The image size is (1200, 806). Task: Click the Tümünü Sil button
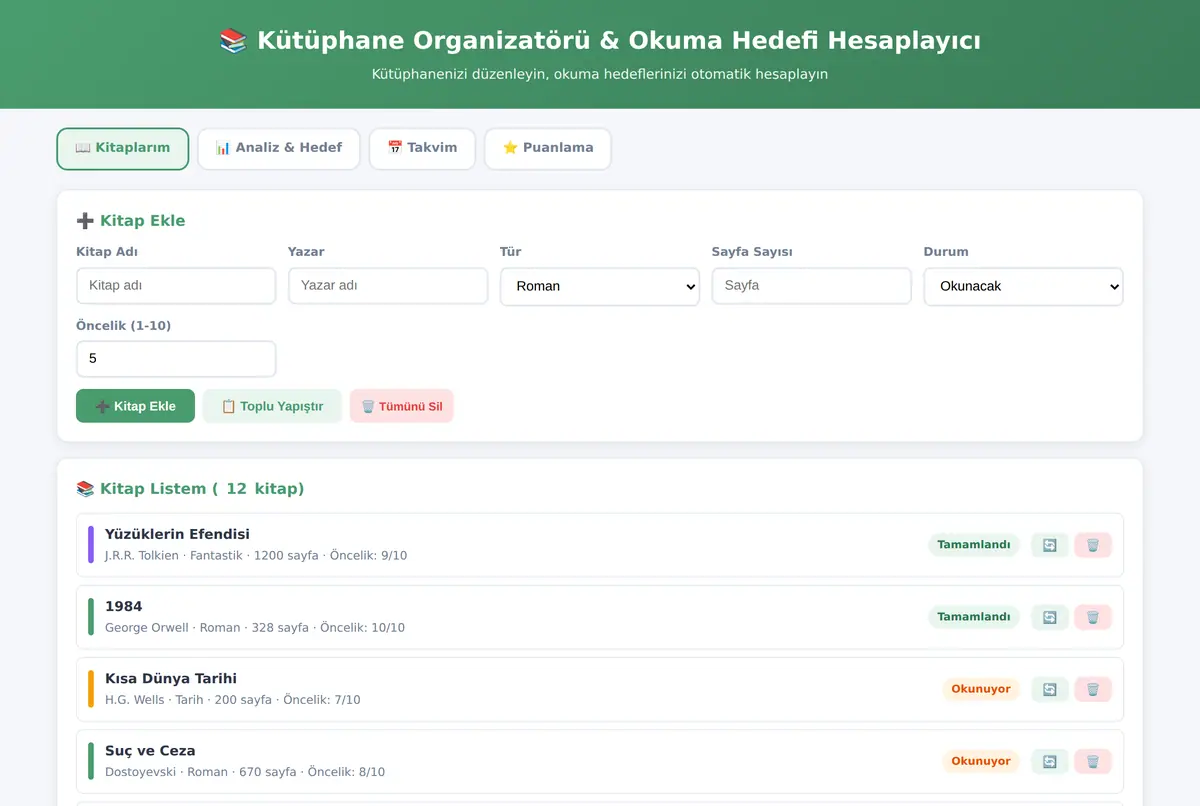tap(402, 406)
